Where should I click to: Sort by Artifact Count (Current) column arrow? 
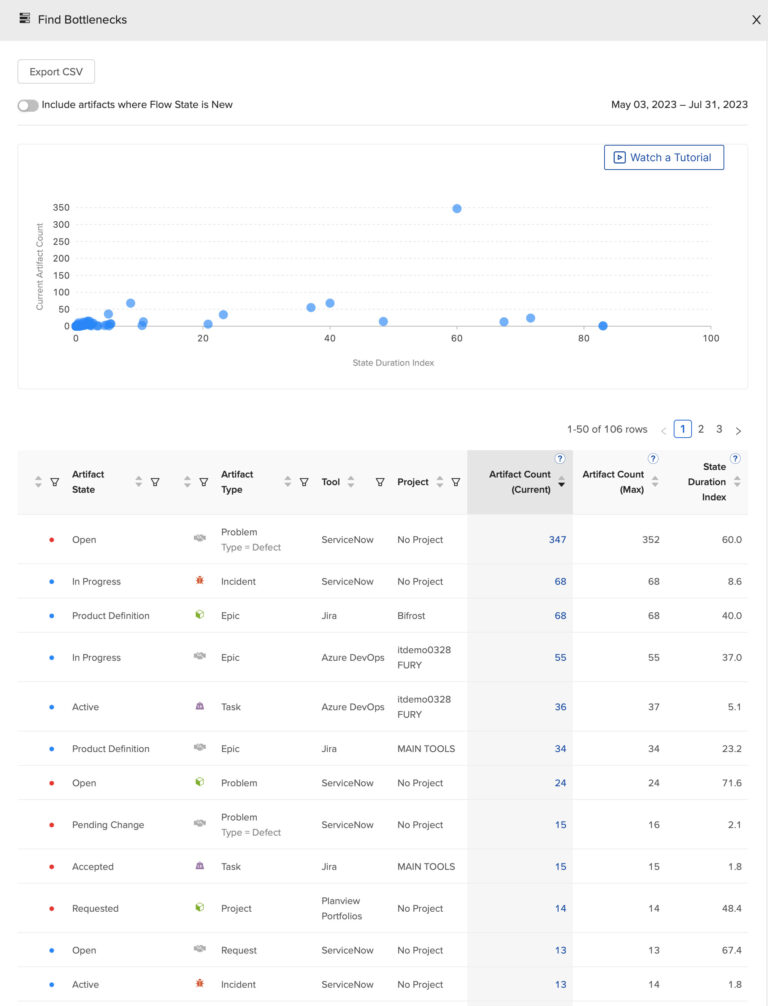click(x=561, y=483)
